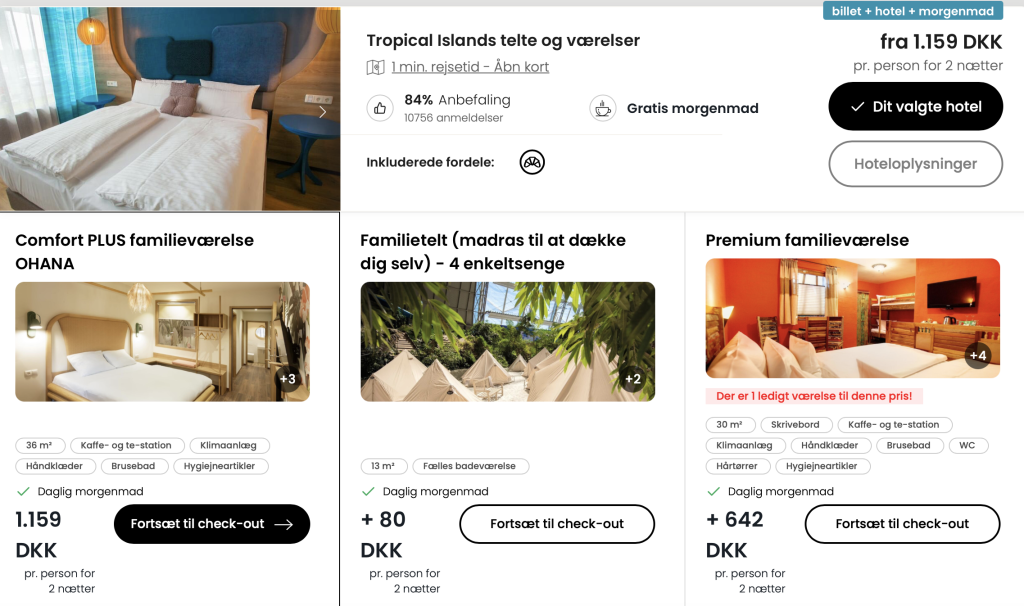Click the croissant included-benefits icon
The image size is (1024, 606).
coord(532,162)
